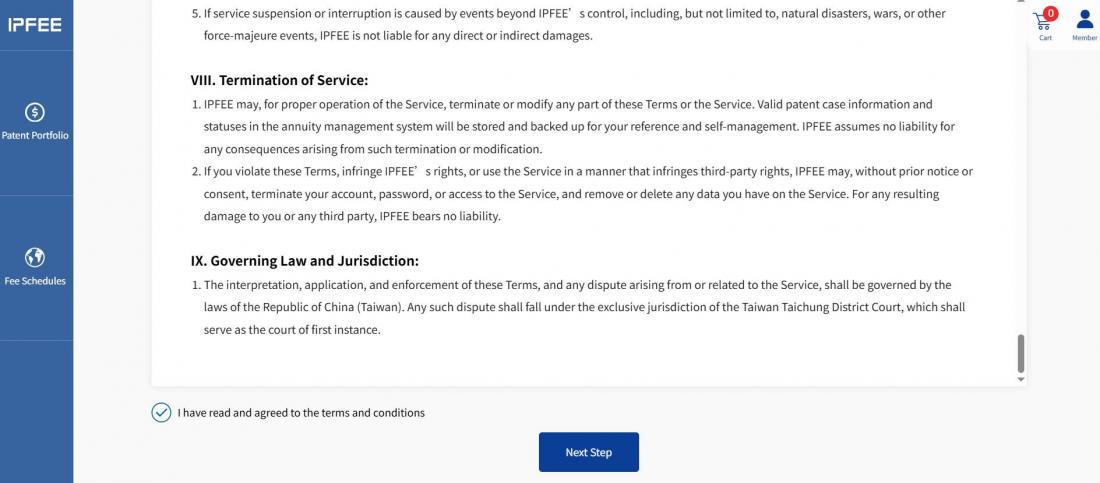The width and height of the screenshot is (1100, 483).
Task: Click the Member text label
Action: point(1085,38)
